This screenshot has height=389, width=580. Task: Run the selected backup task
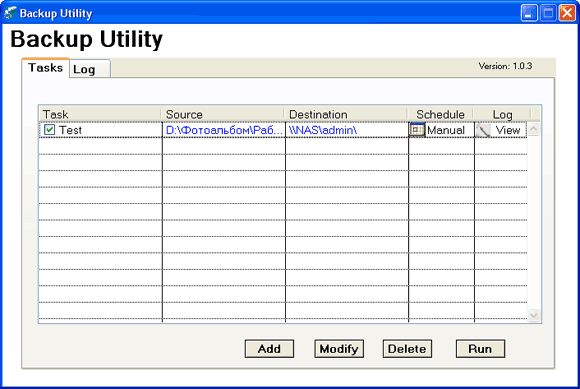click(x=480, y=349)
